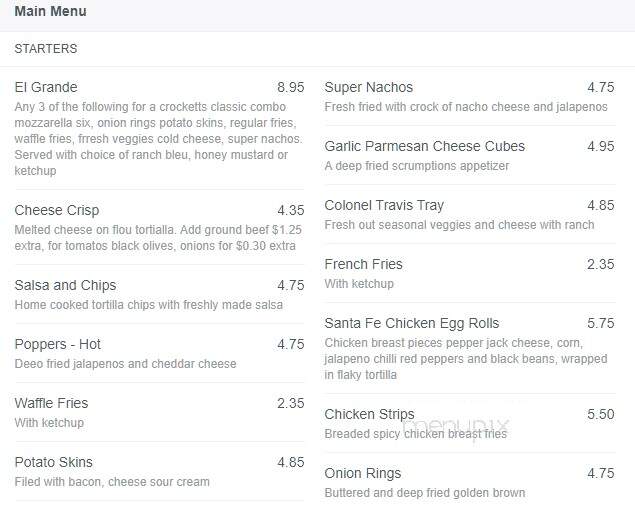
Task: Click the Cheese Crisp description text
Action: (x=158, y=238)
